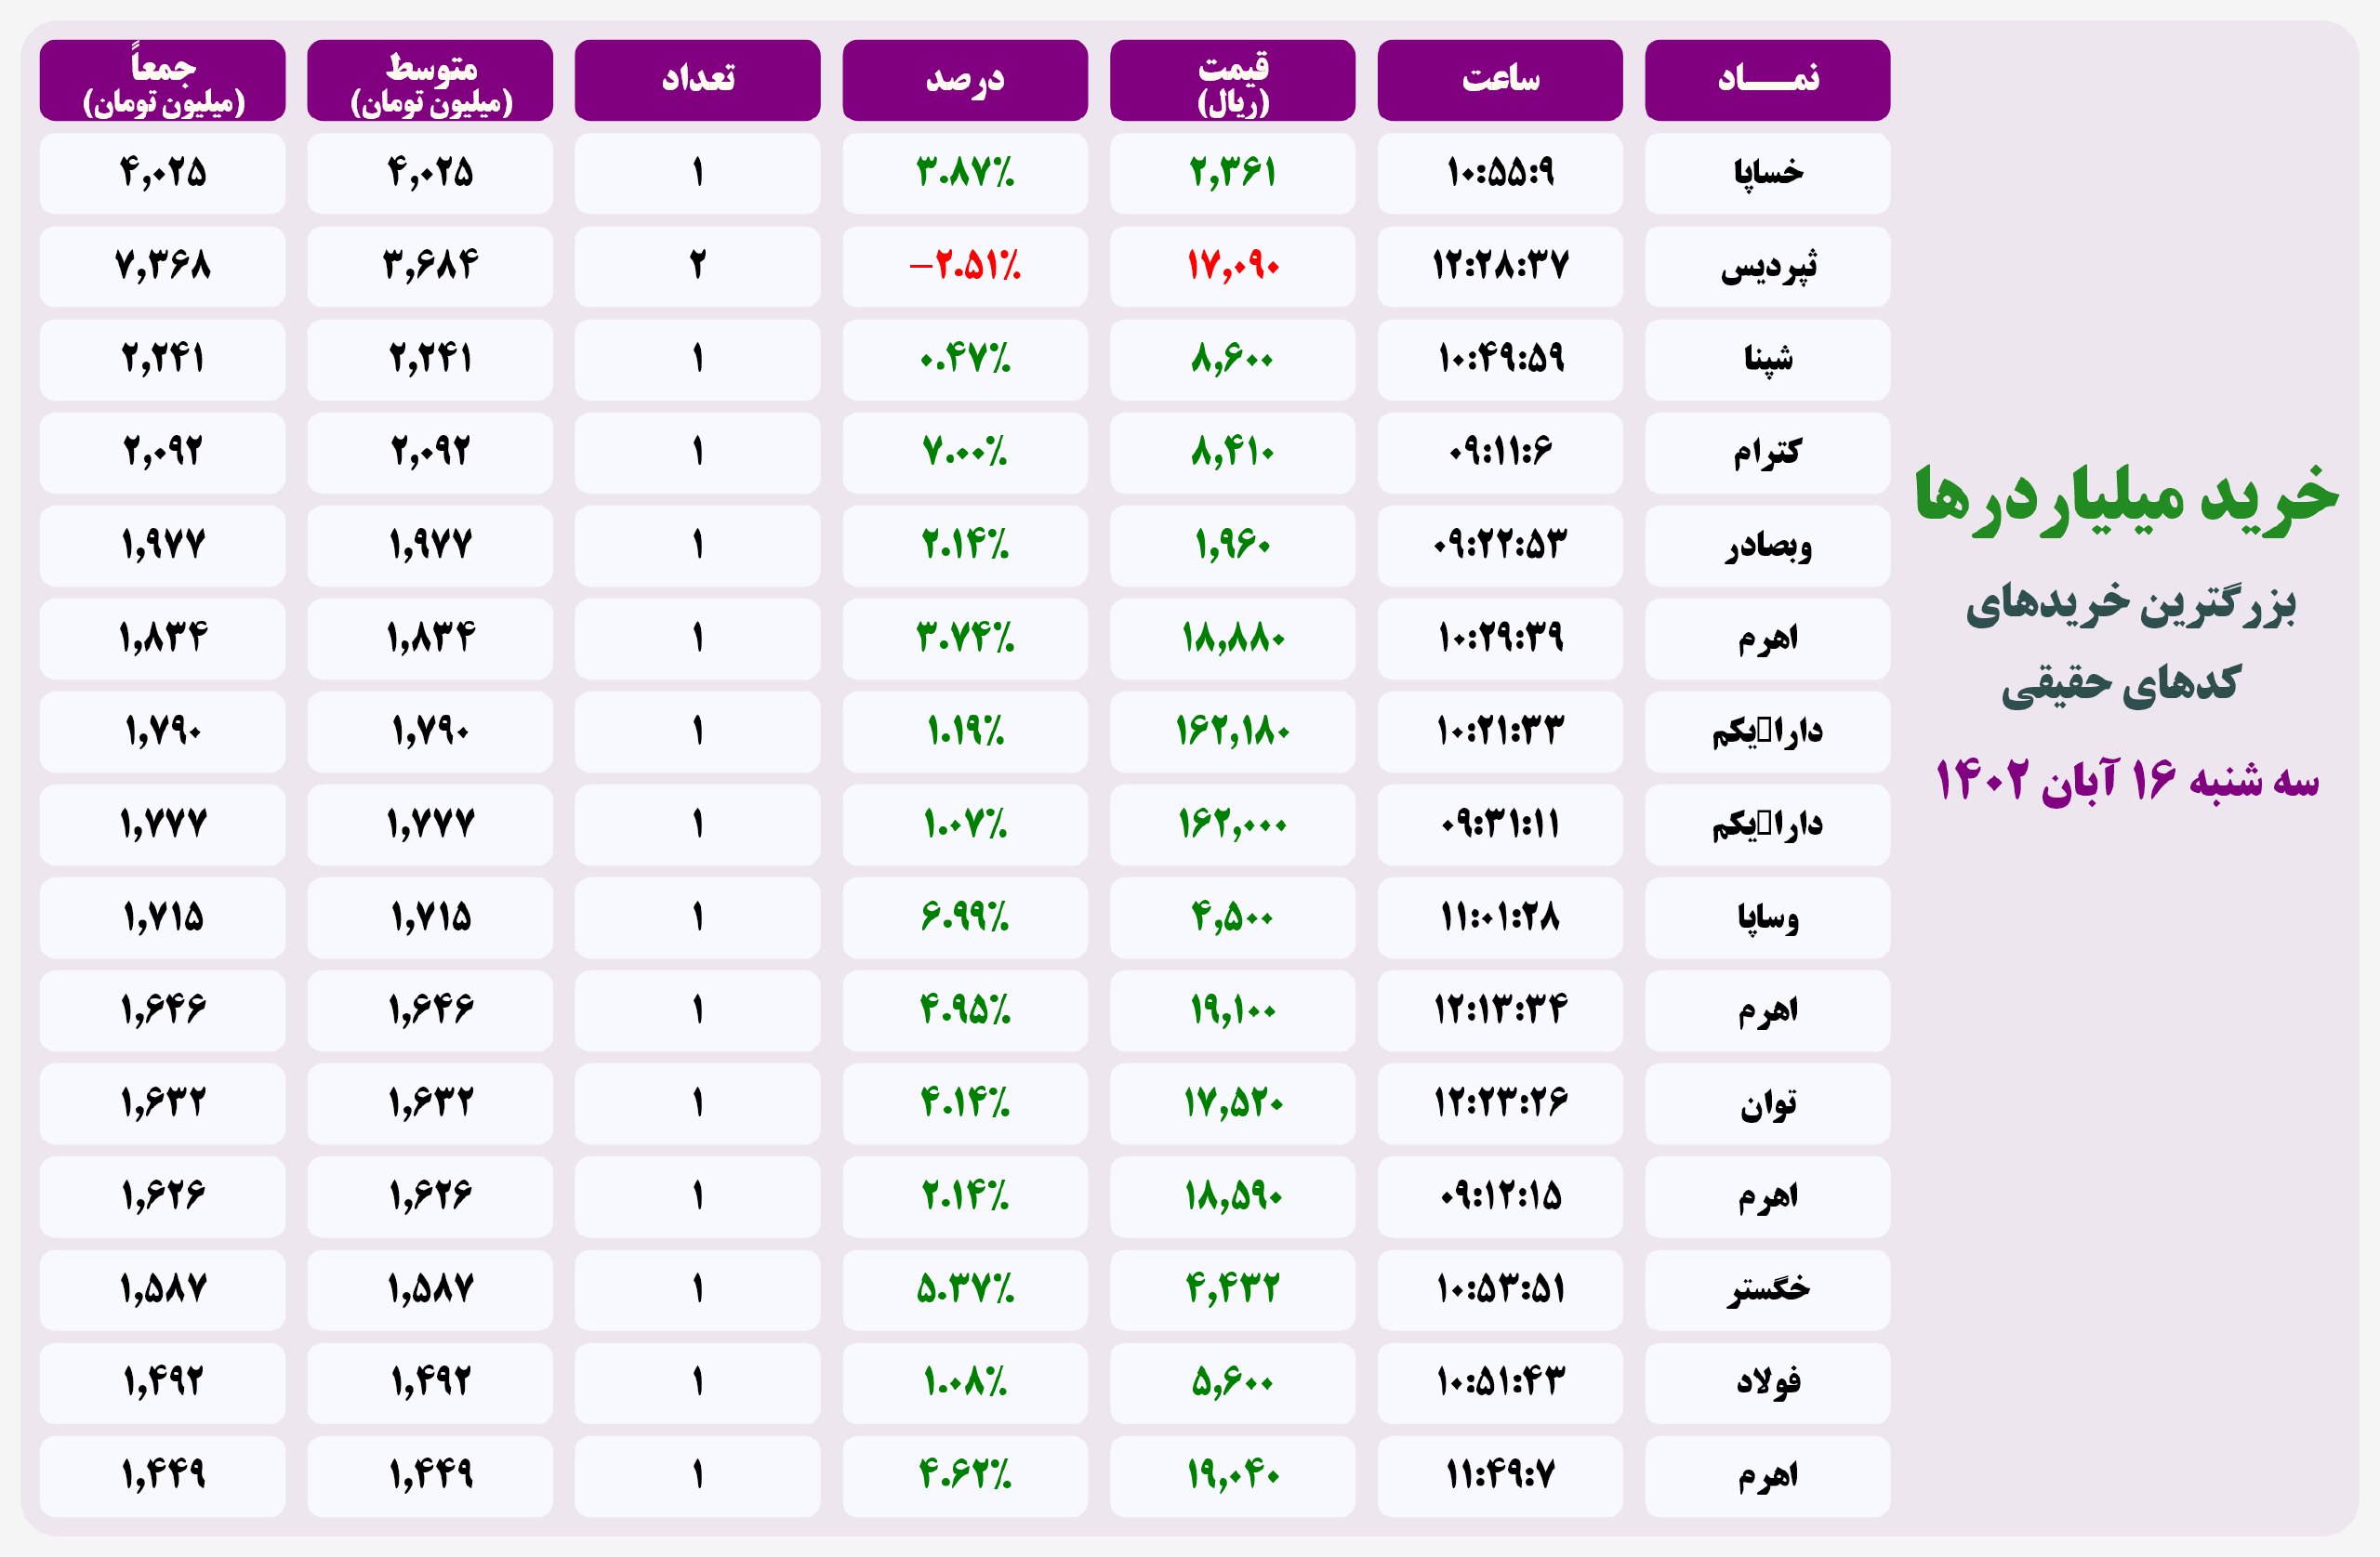Click the توان symbol cell

1767,1103
